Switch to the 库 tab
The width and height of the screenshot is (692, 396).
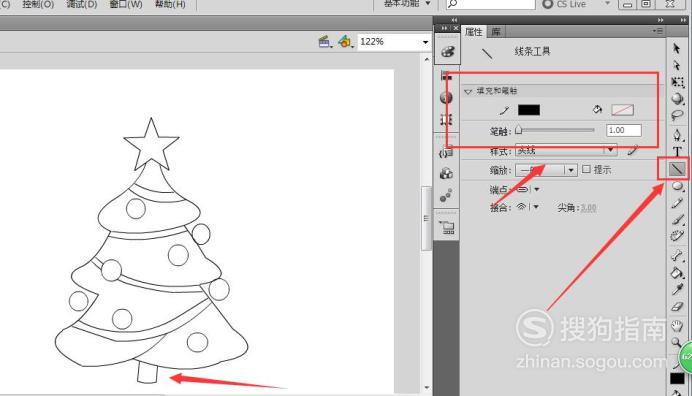coord(496,31)
